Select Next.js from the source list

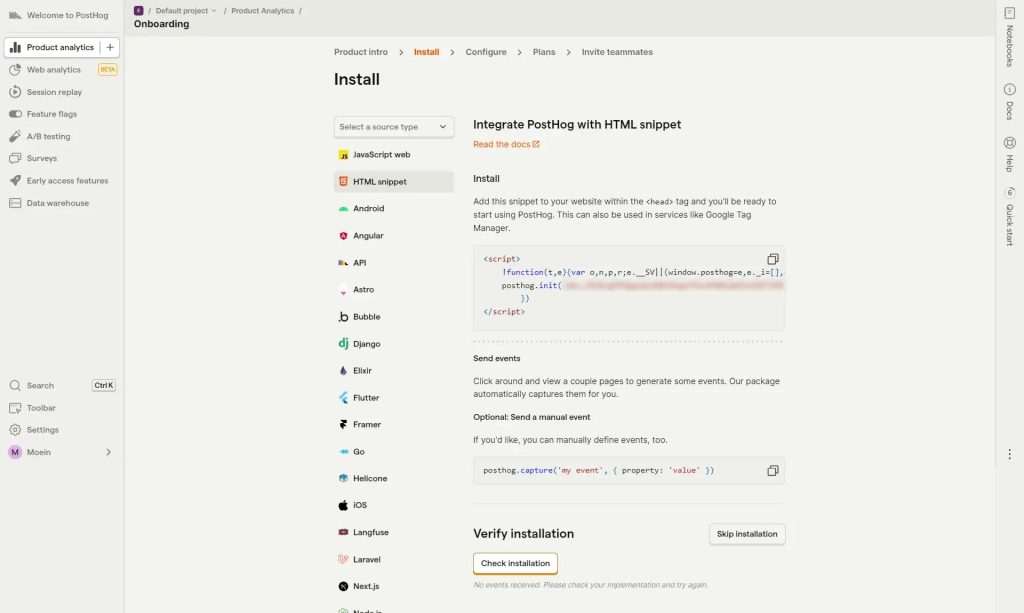(x=394, y=586)
